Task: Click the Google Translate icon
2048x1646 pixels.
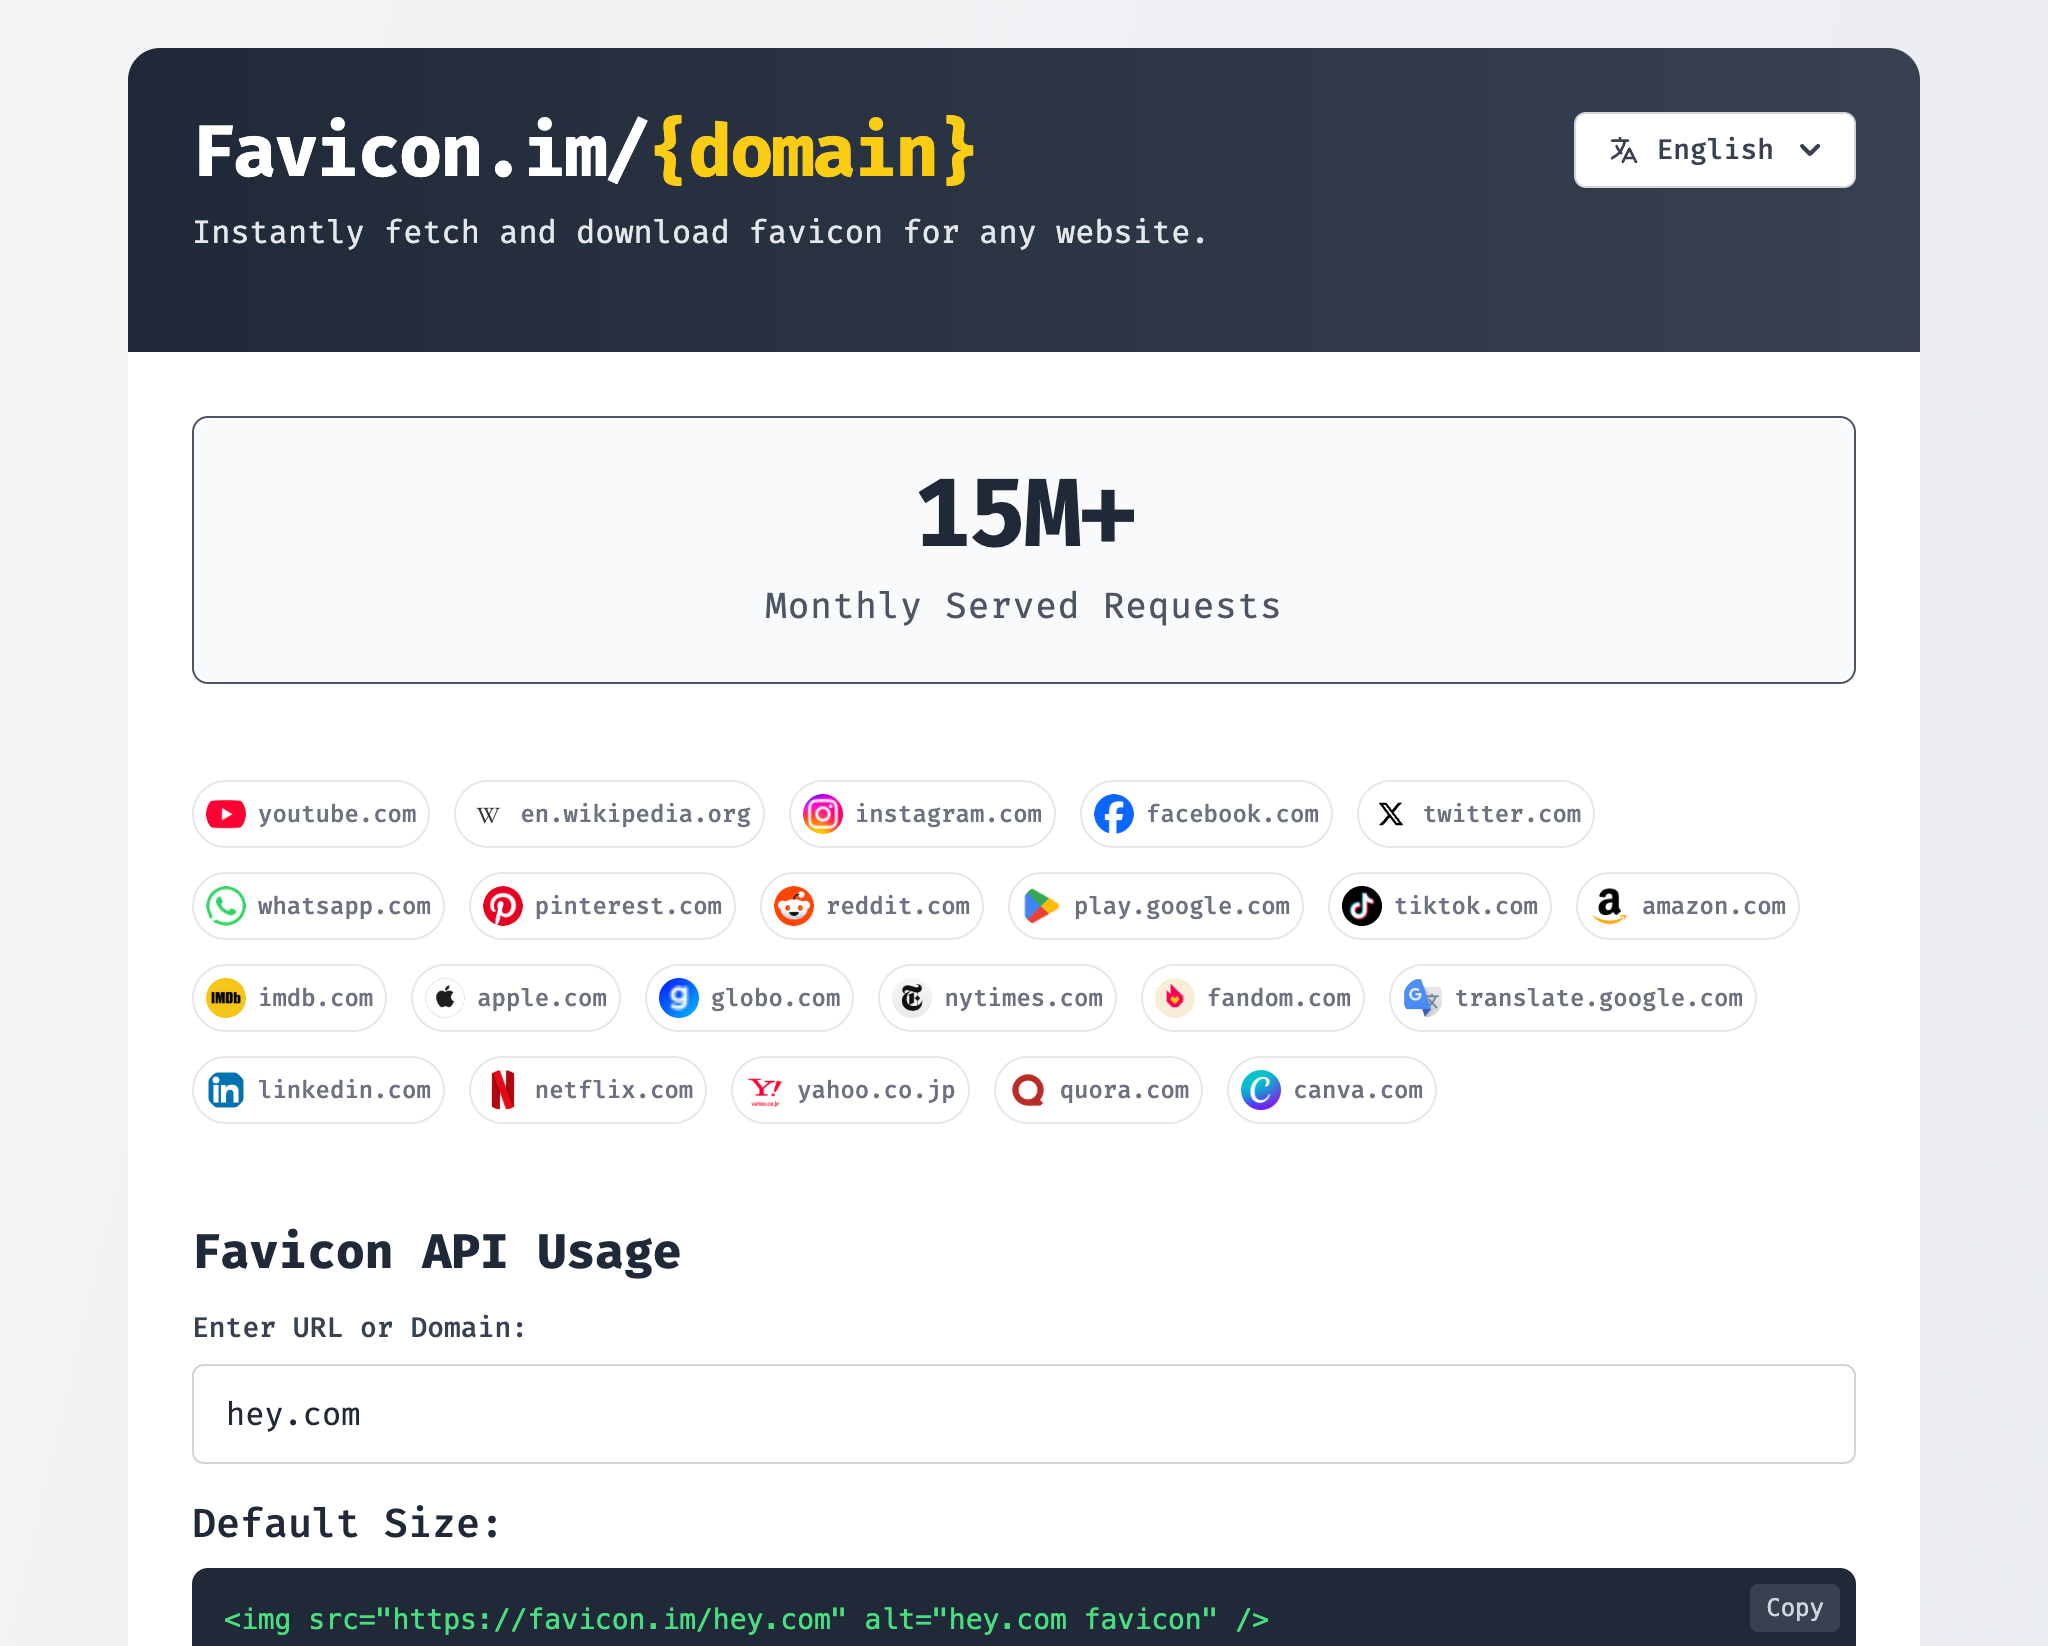Action: coord(1421,997)
